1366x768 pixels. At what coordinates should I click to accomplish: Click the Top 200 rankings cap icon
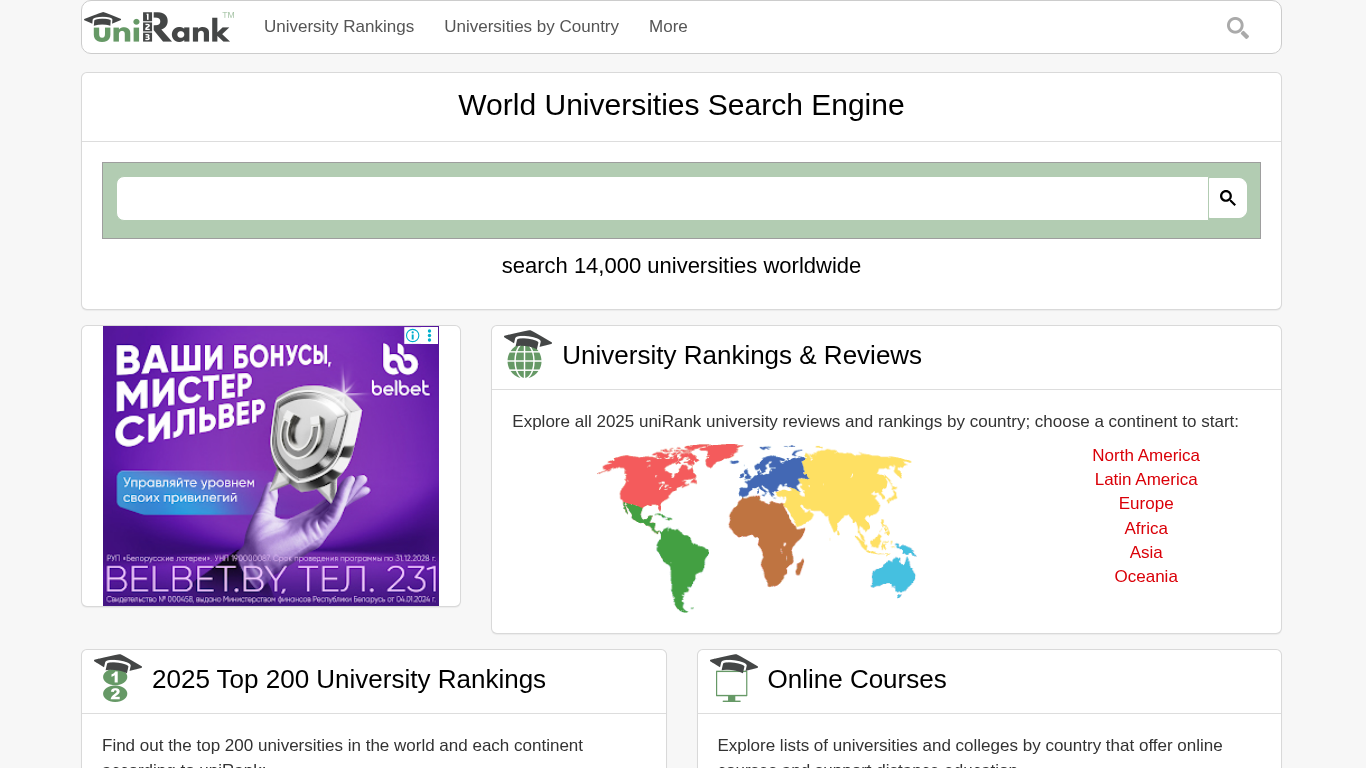click(118, 678)
